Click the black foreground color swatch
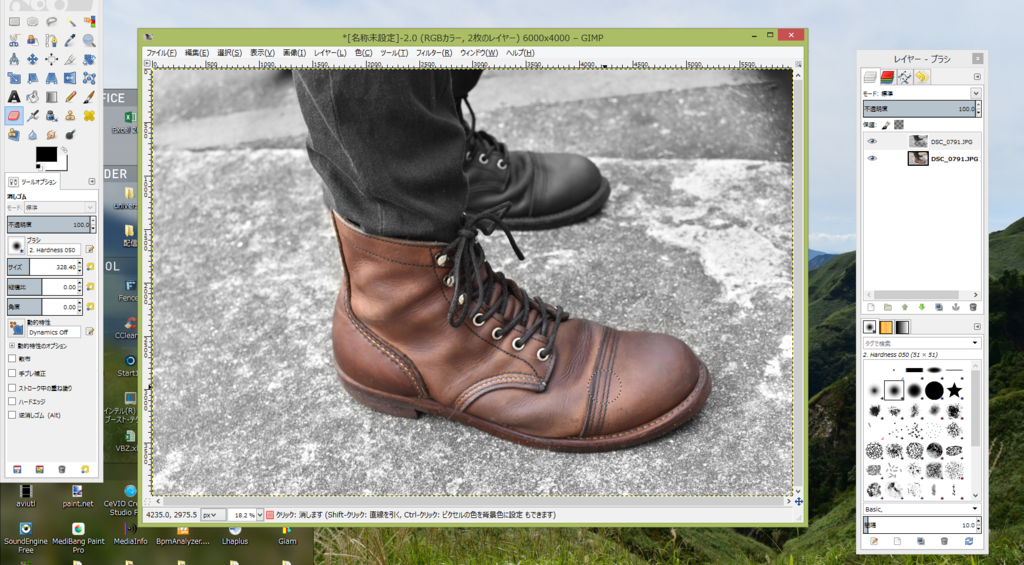1024x565 pixels. 47,154
